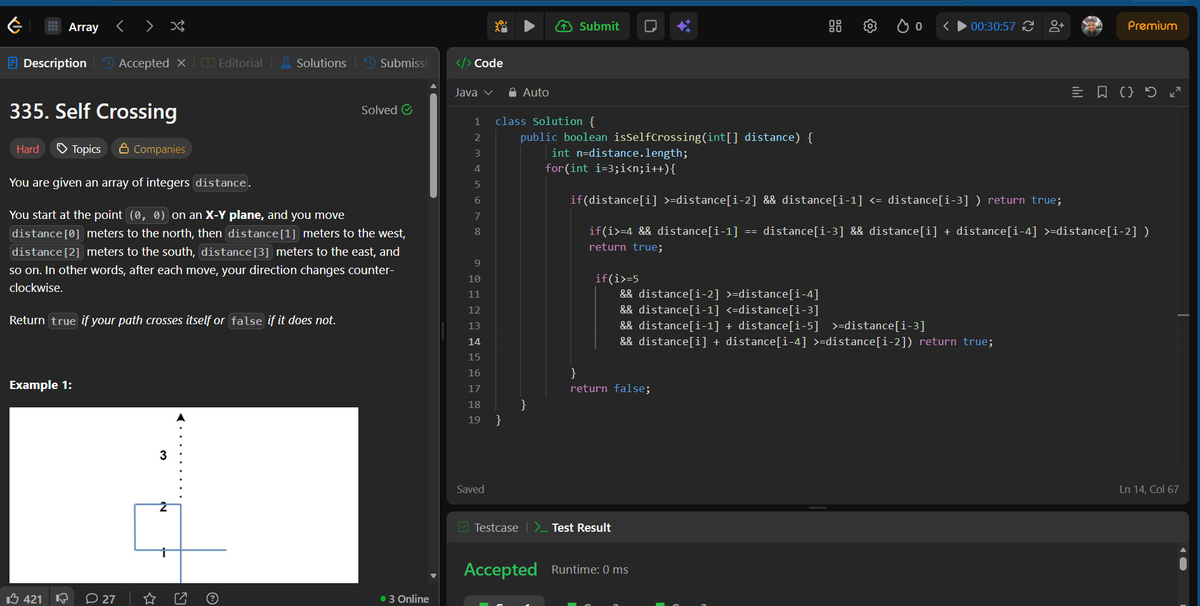Click the Solved status indicator
This screenshot has width=1200, height=606.
click(x=386, y=110)
